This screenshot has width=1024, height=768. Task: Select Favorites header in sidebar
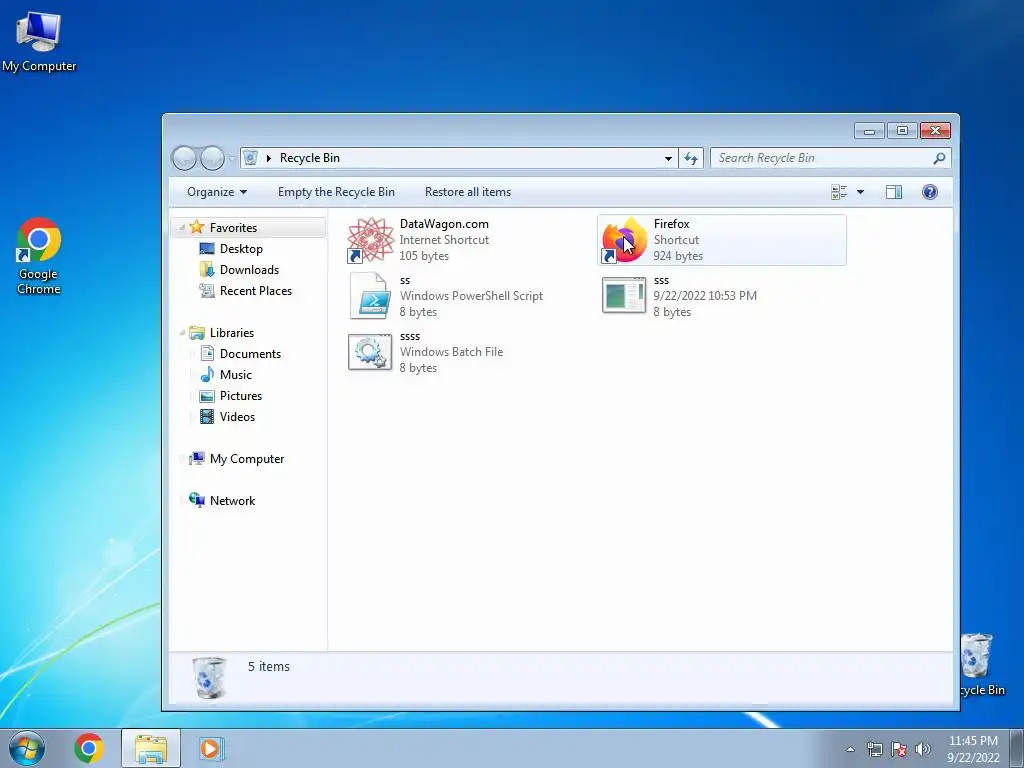(233, 228)
